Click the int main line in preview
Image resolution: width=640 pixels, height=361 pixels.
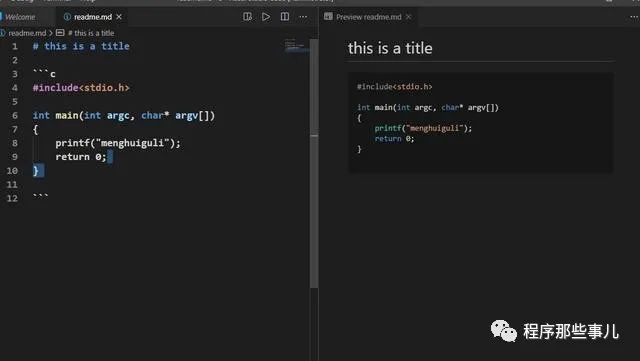coord(428,107)
